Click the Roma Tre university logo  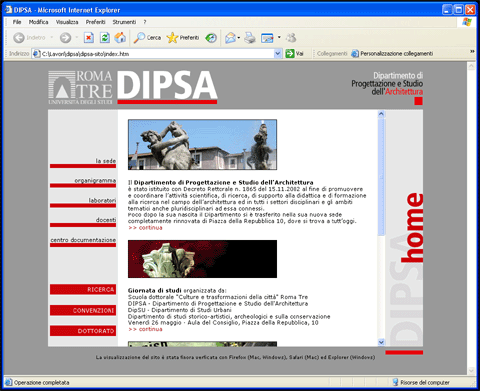point(80,87)
